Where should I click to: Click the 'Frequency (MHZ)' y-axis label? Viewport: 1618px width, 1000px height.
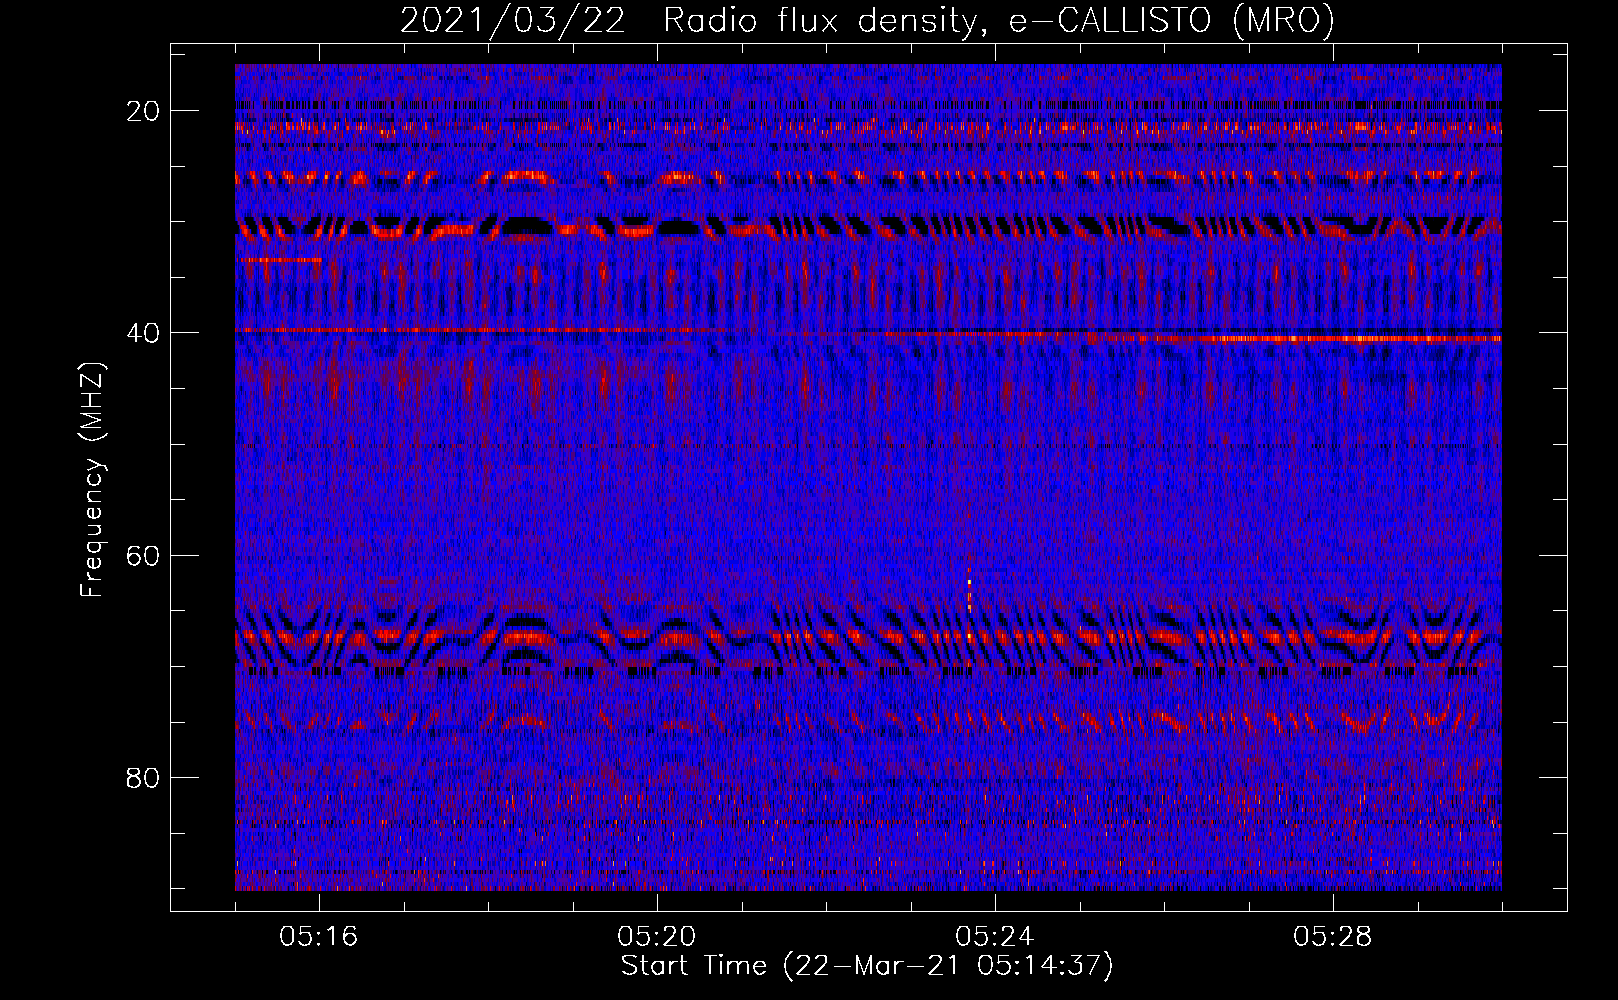click(x=92, y=480)
